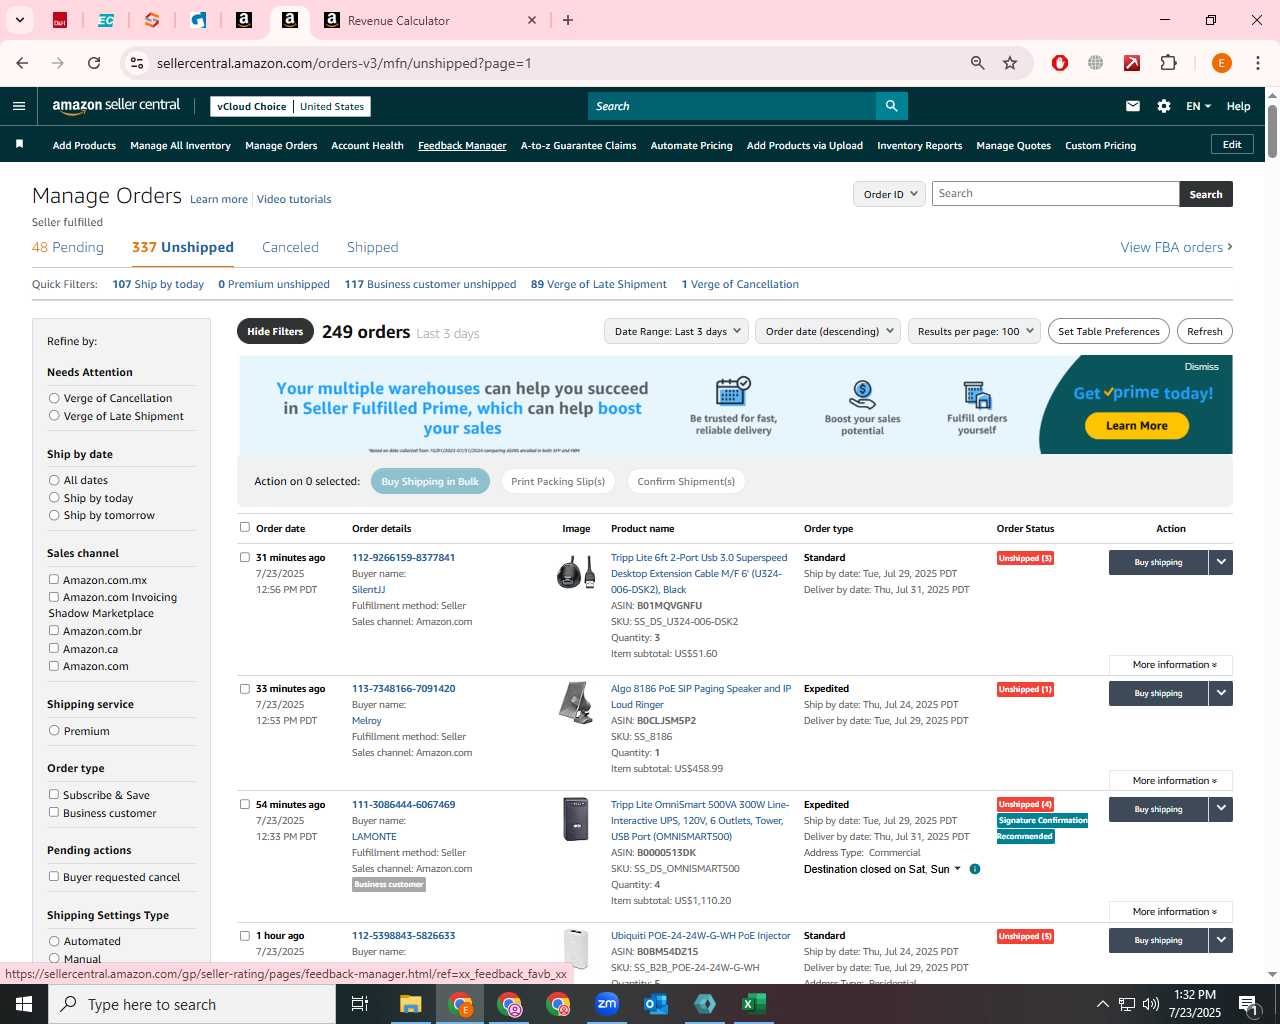1280x1024 pixels.
Task: Check the box for order 113-7348166-7091420
Action: click(x=244, y=688)
